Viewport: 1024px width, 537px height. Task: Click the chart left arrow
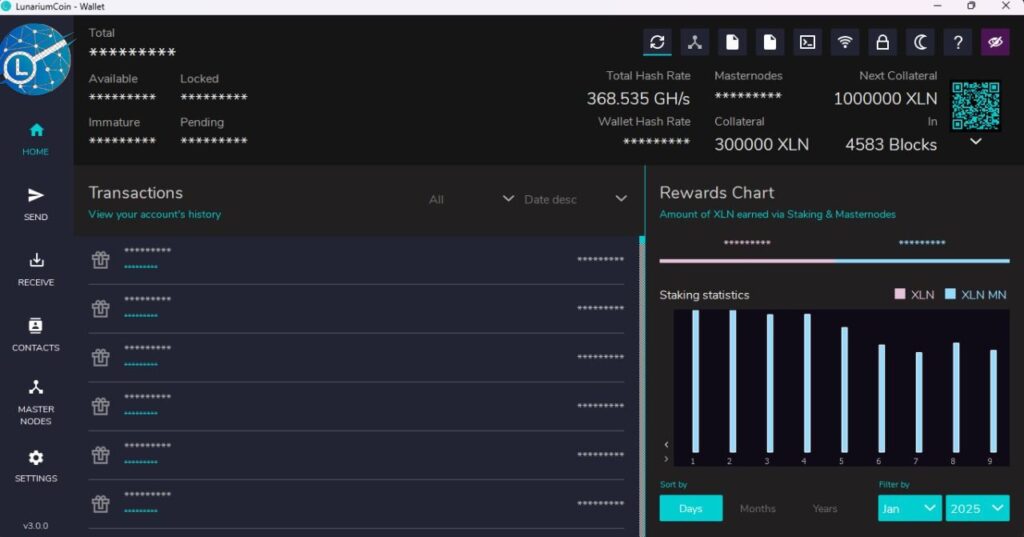click(666, 445)
